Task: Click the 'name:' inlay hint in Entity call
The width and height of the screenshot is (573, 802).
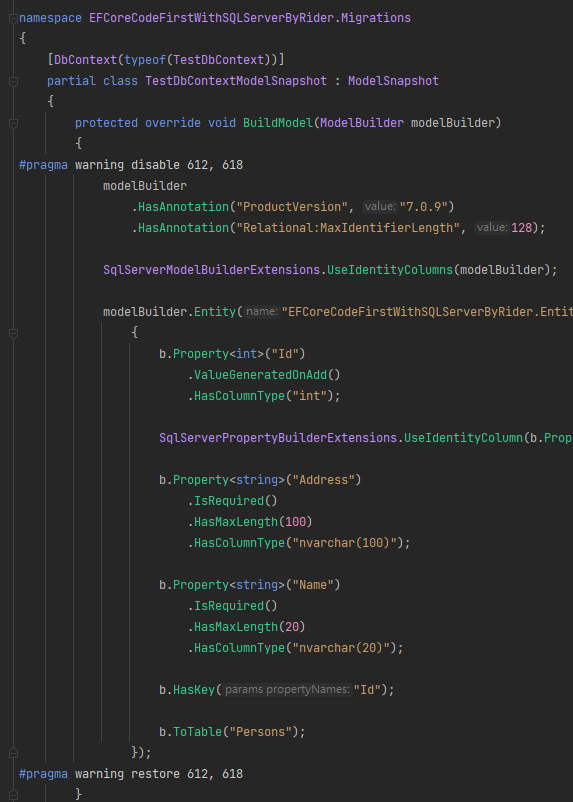Action: point(261,311)
